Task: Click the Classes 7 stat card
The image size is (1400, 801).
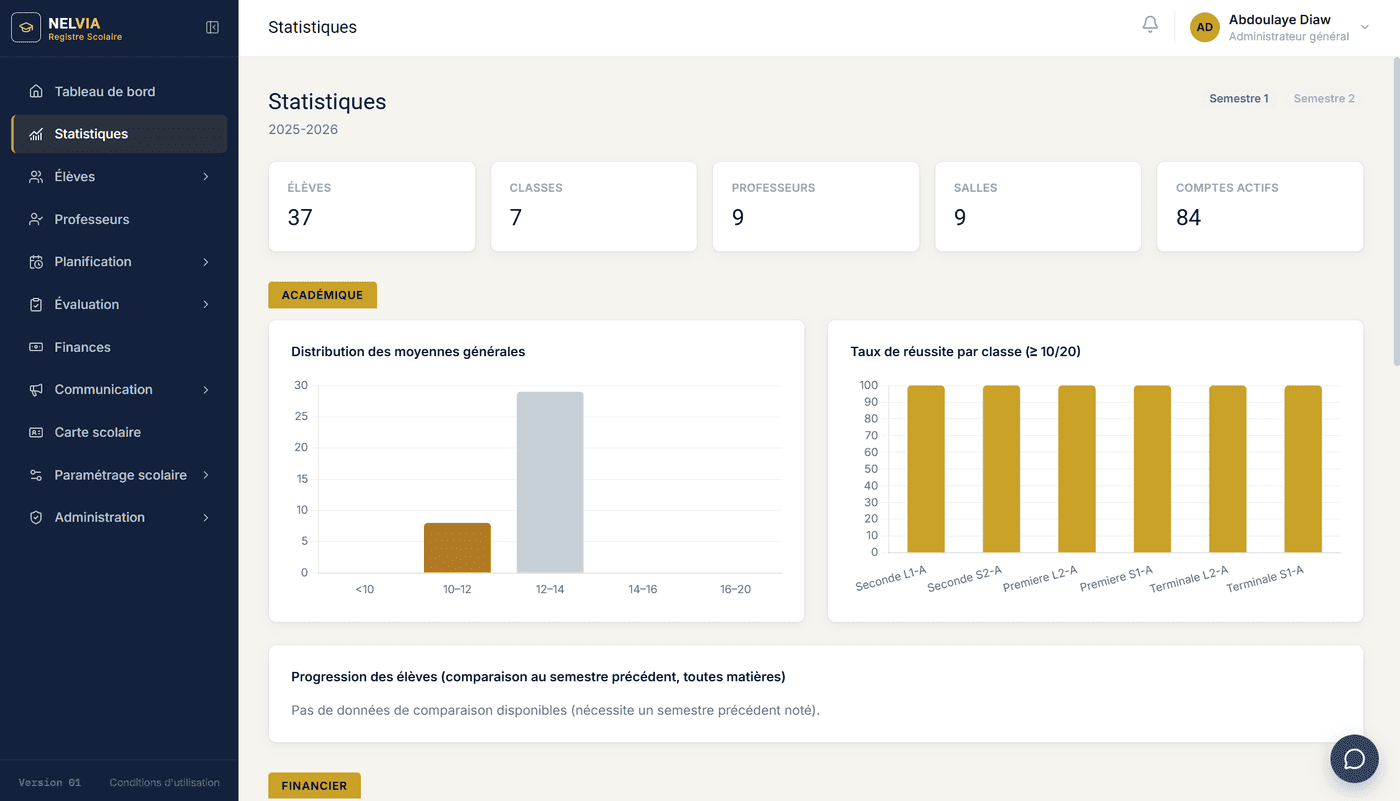Action: 594,207
